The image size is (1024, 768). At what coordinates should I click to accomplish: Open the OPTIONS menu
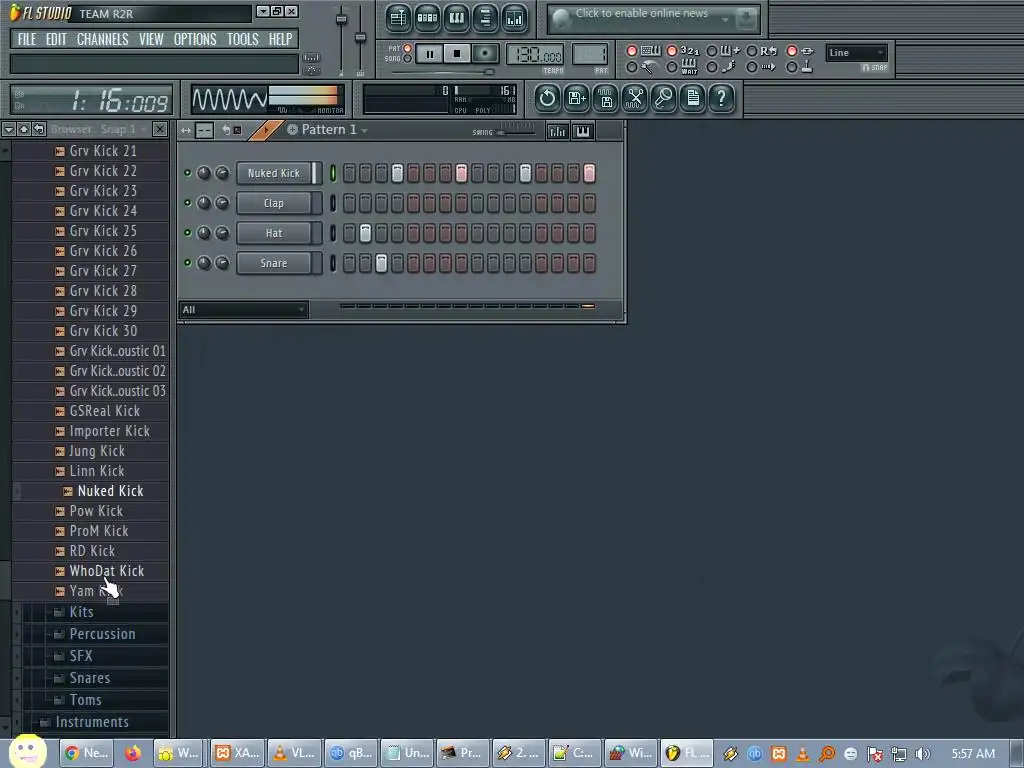195,39
